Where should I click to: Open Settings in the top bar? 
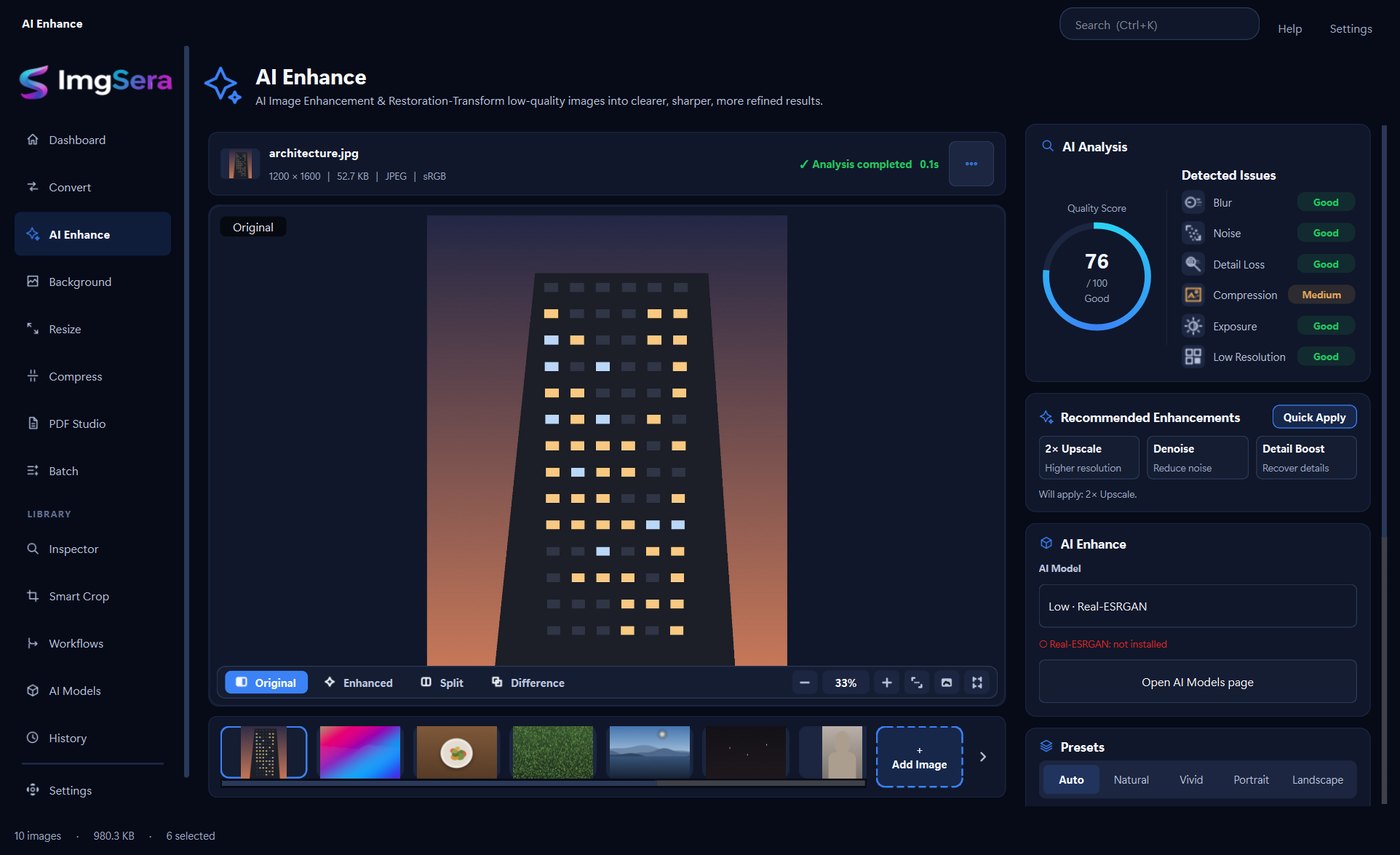tap(1351, 29)
